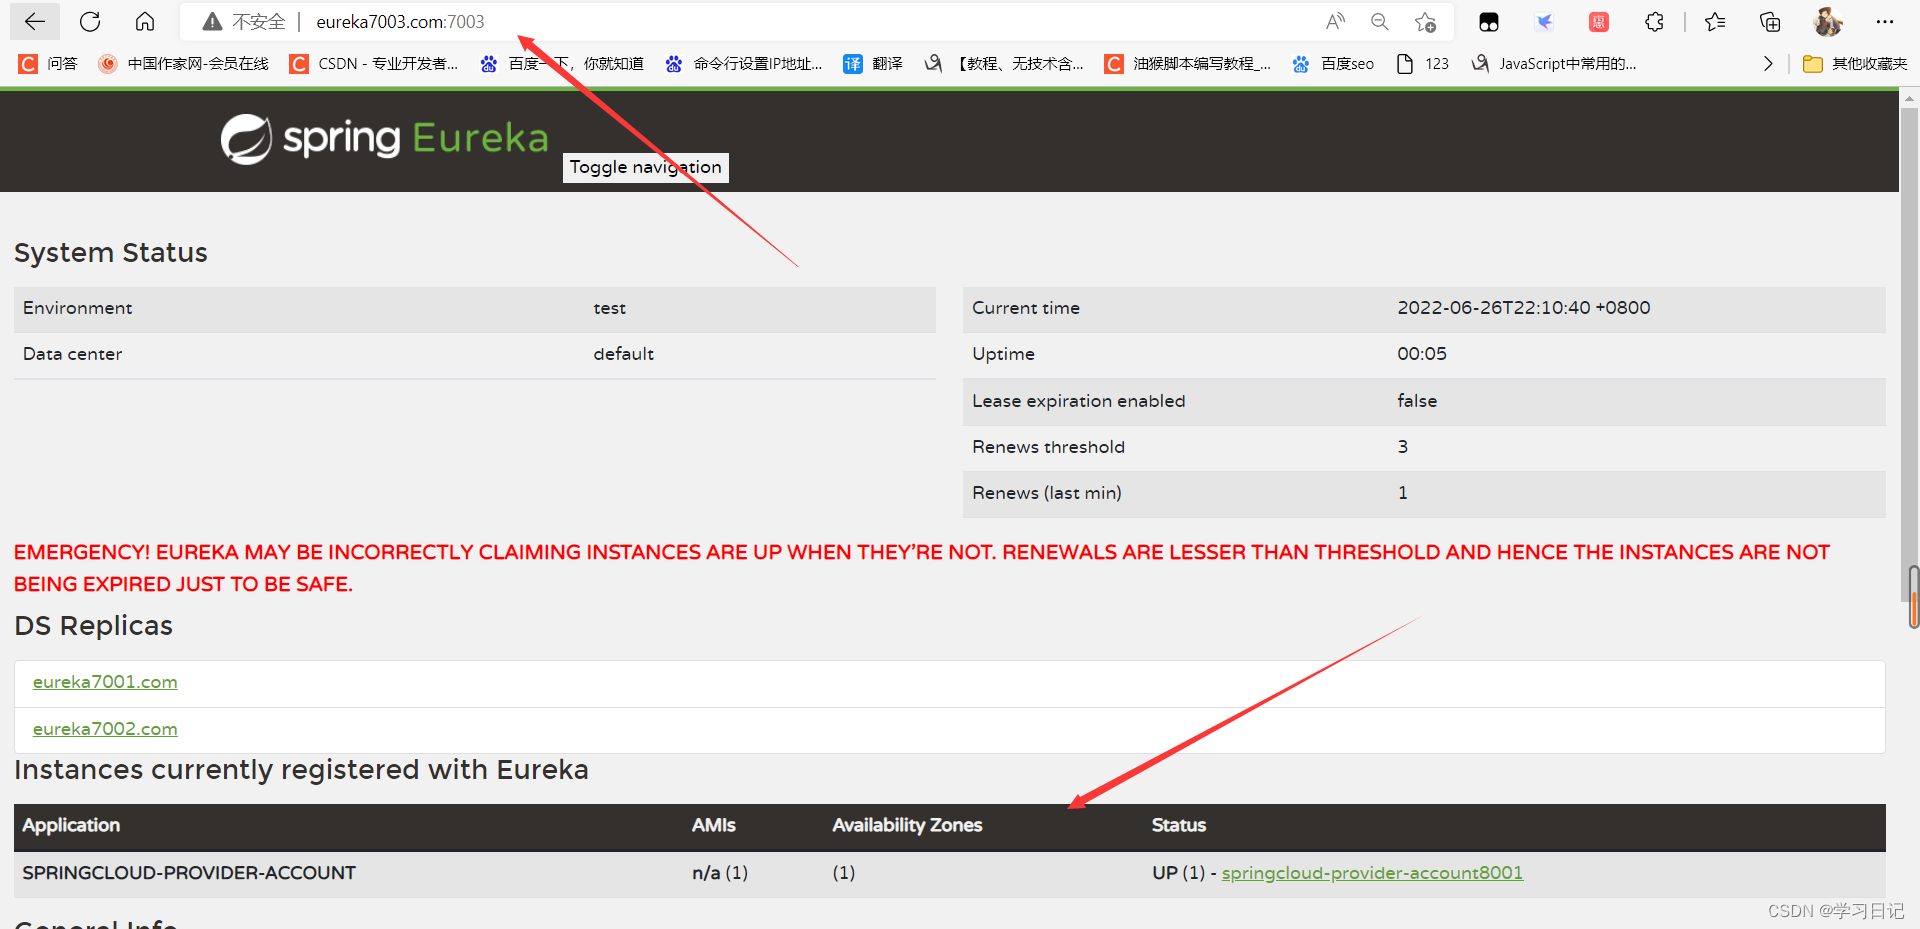
Task: Open the extensions puzzle icon
Action: 1654,21
